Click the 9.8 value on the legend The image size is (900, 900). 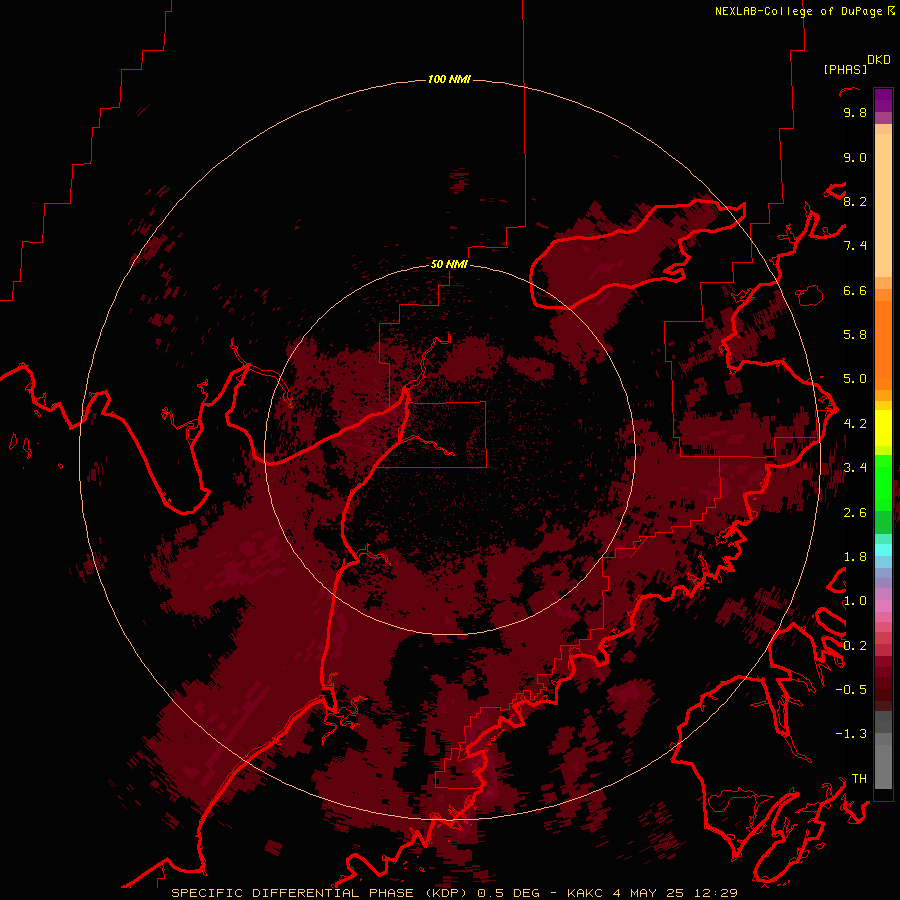(855, 113)
